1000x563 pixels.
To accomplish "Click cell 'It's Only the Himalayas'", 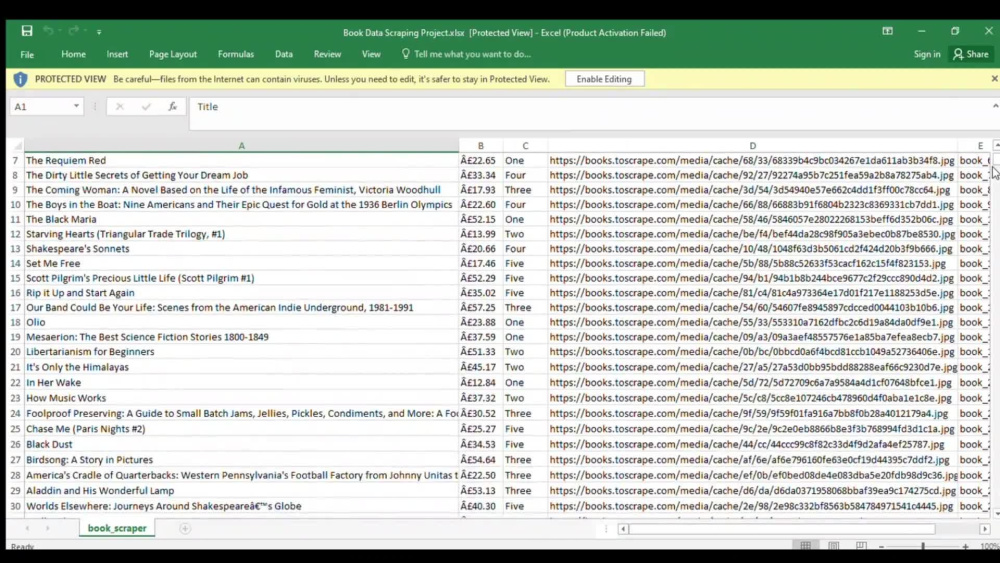I will [x=242, y=367].
